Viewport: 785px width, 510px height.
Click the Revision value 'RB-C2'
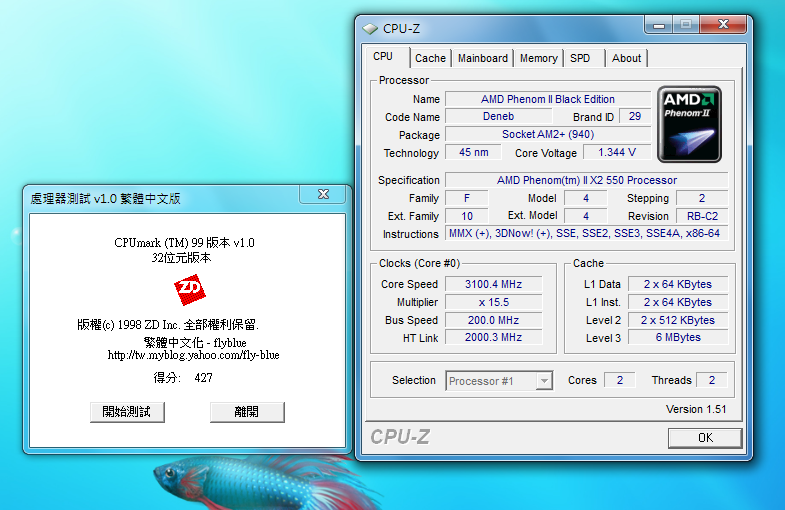tap(702, 216)
